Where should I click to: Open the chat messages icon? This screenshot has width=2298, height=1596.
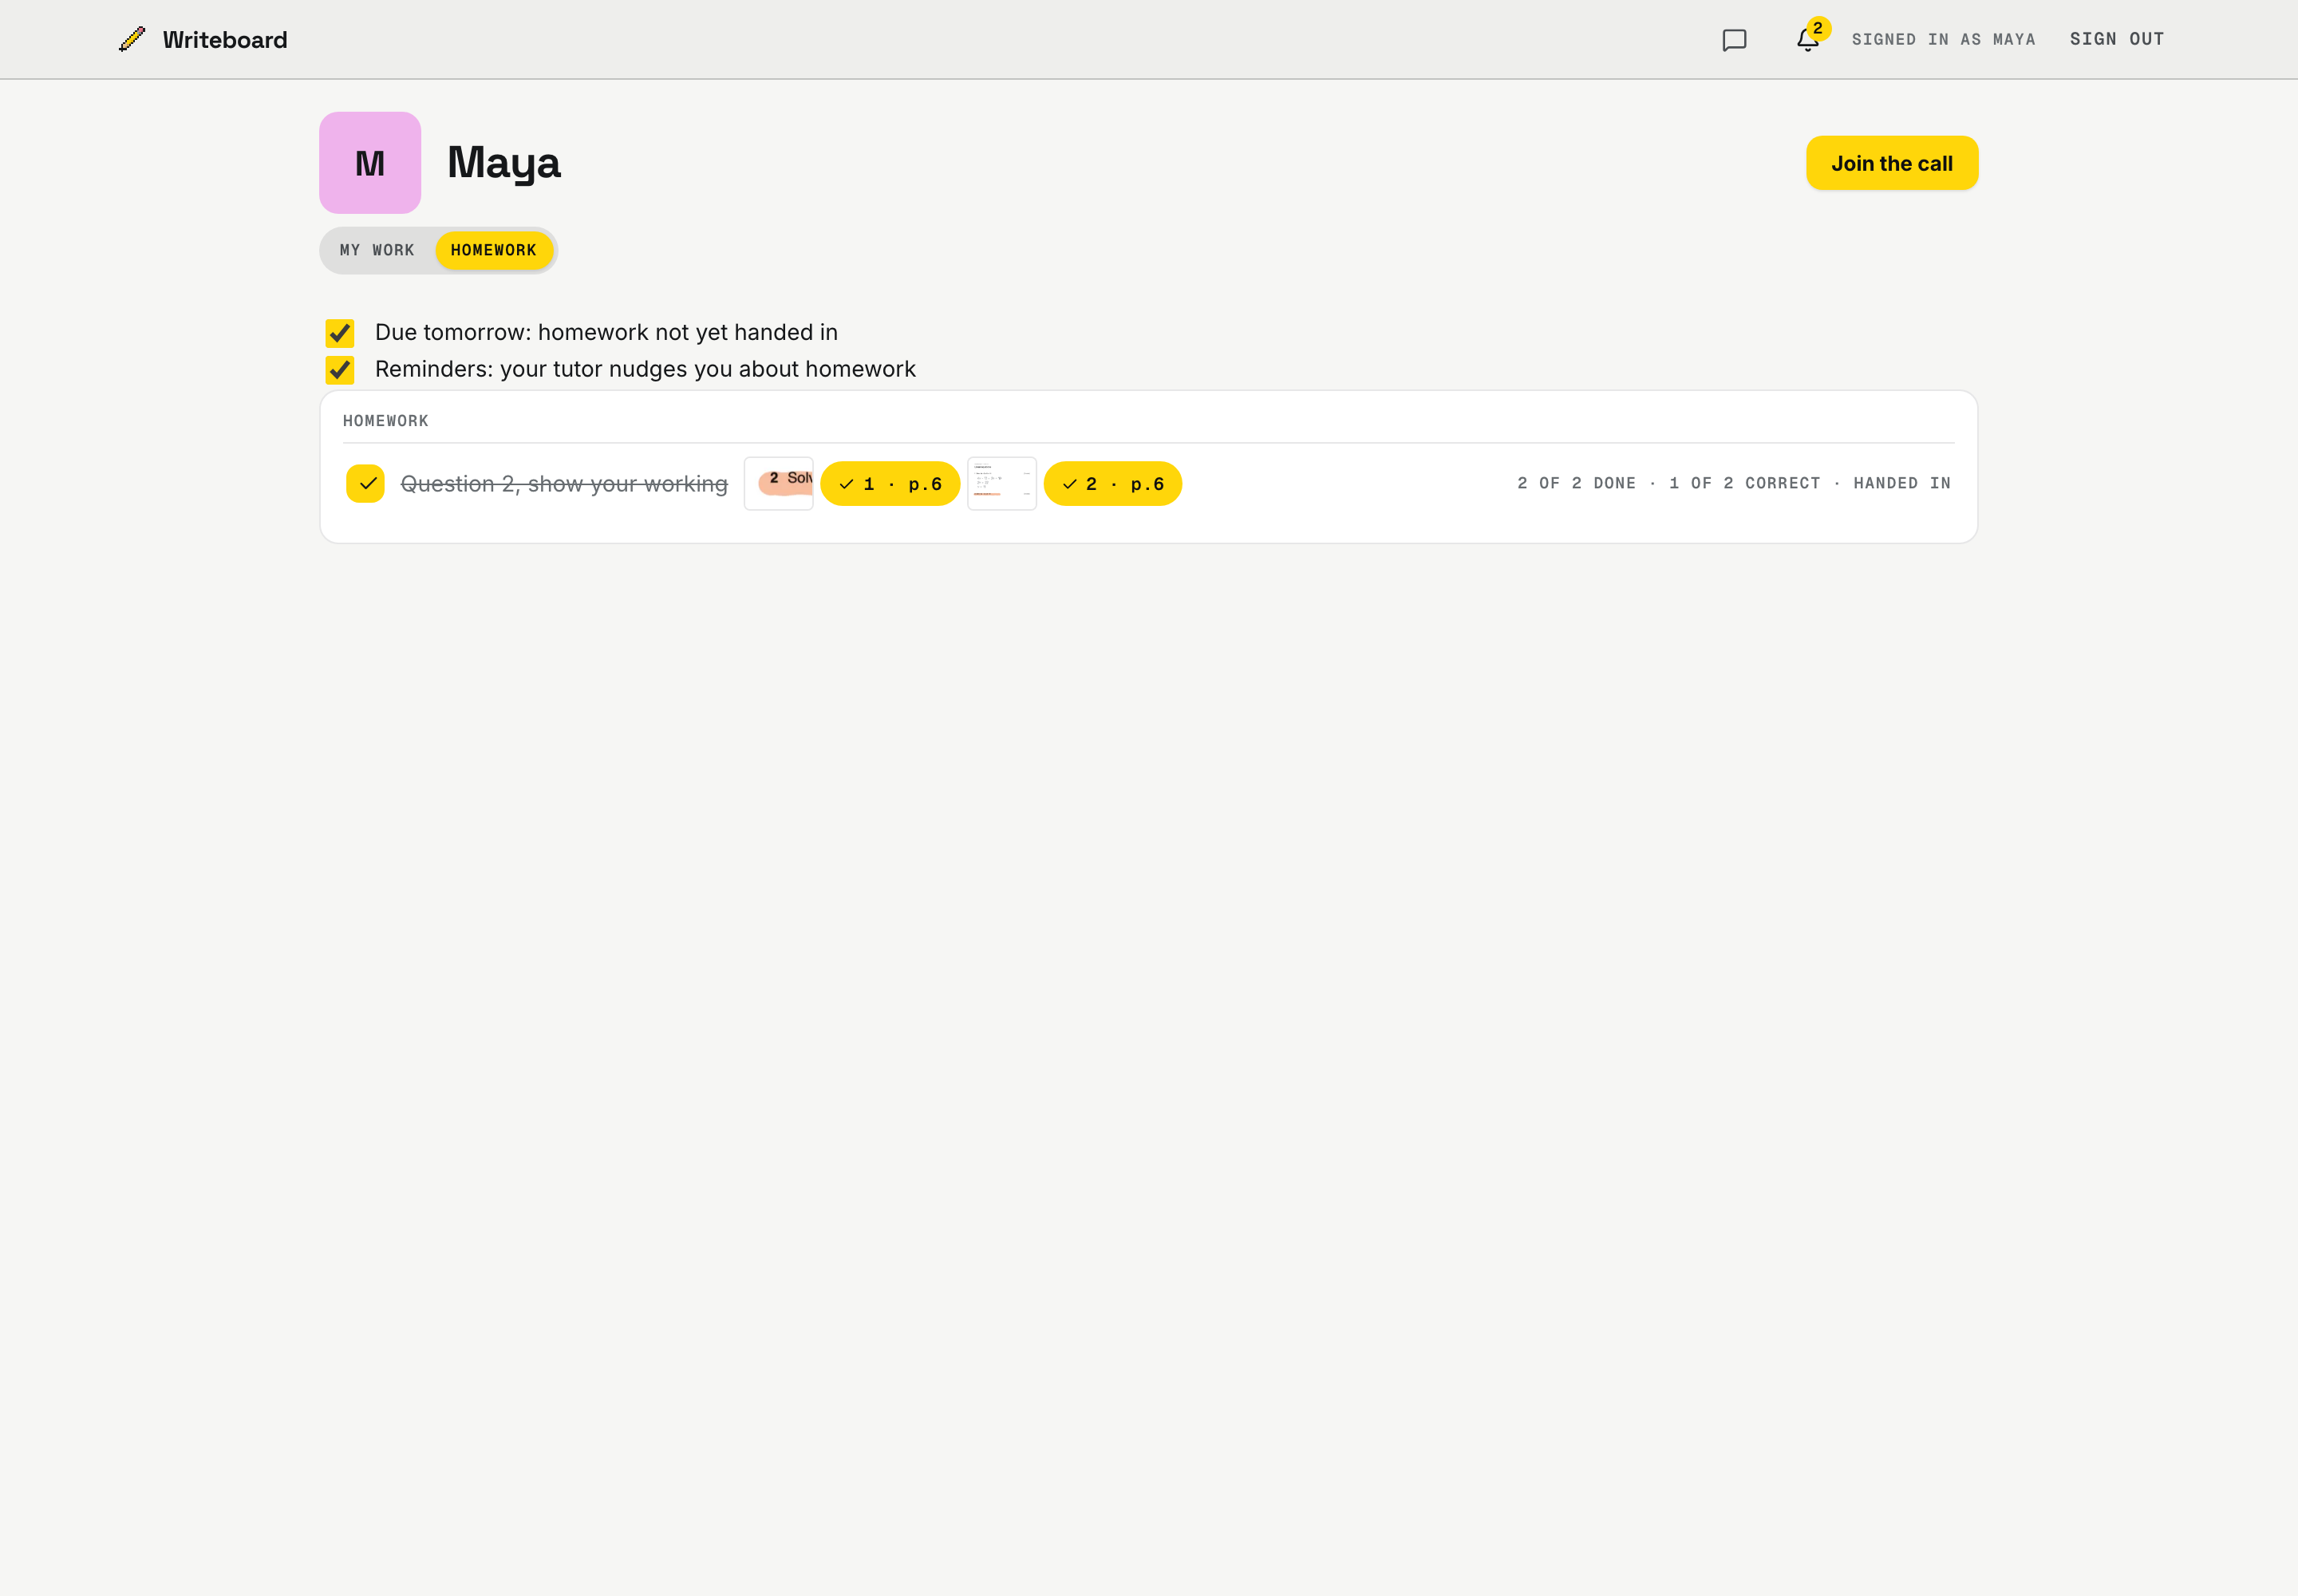pyautogui.click(x=1734, y=40)
